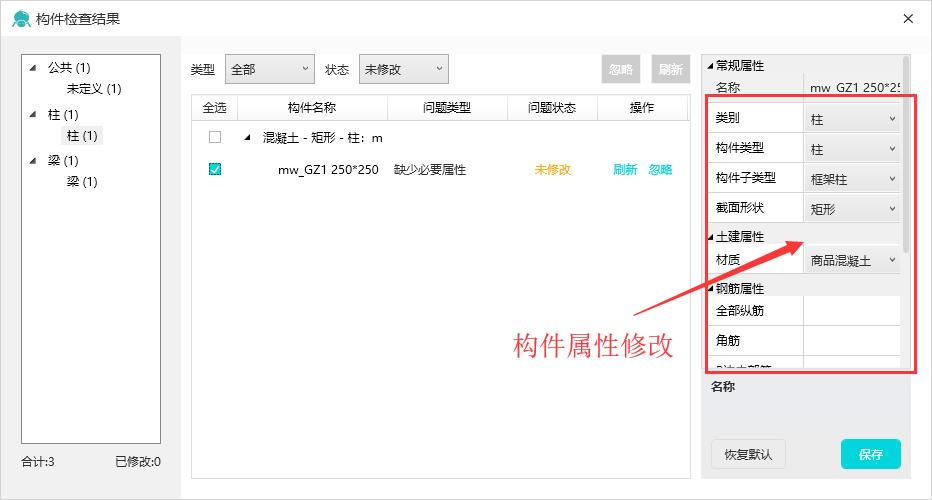Select the highlighted 柱 (1) child item
The width and height of the screenshot is (932, 500).
click(x=82, y=136)
